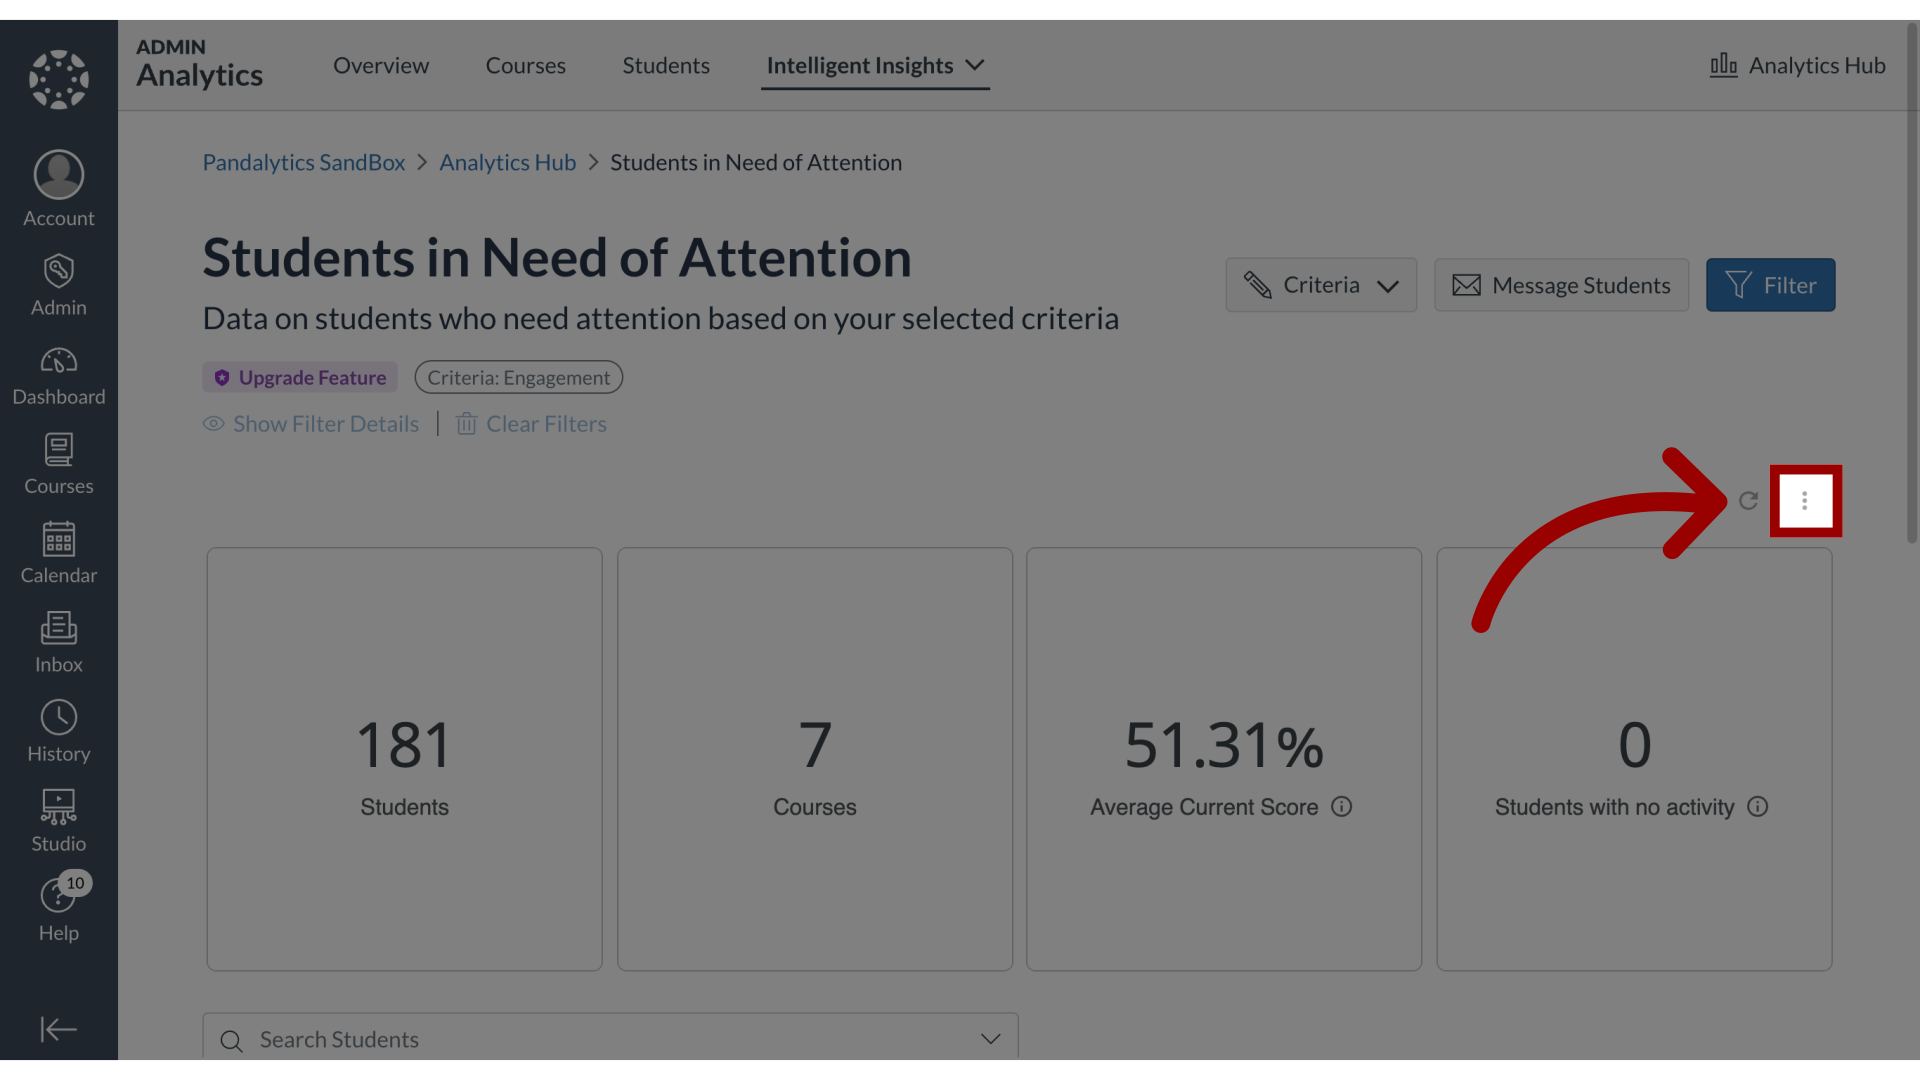1920x1080 pixels.
Task: Click the Filter button
Action: pyautogui.click(x=1771, y=285)
